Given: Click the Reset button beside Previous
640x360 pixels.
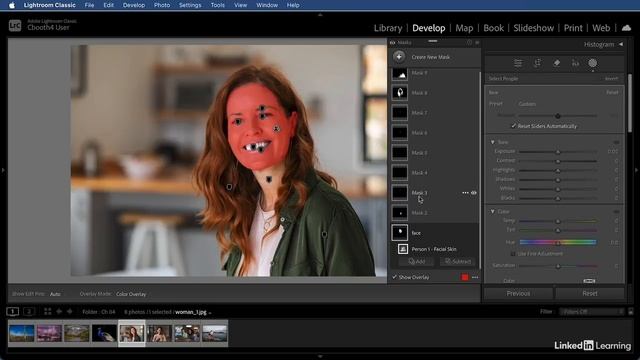Looking at the screenshot, I should point(590,293).
